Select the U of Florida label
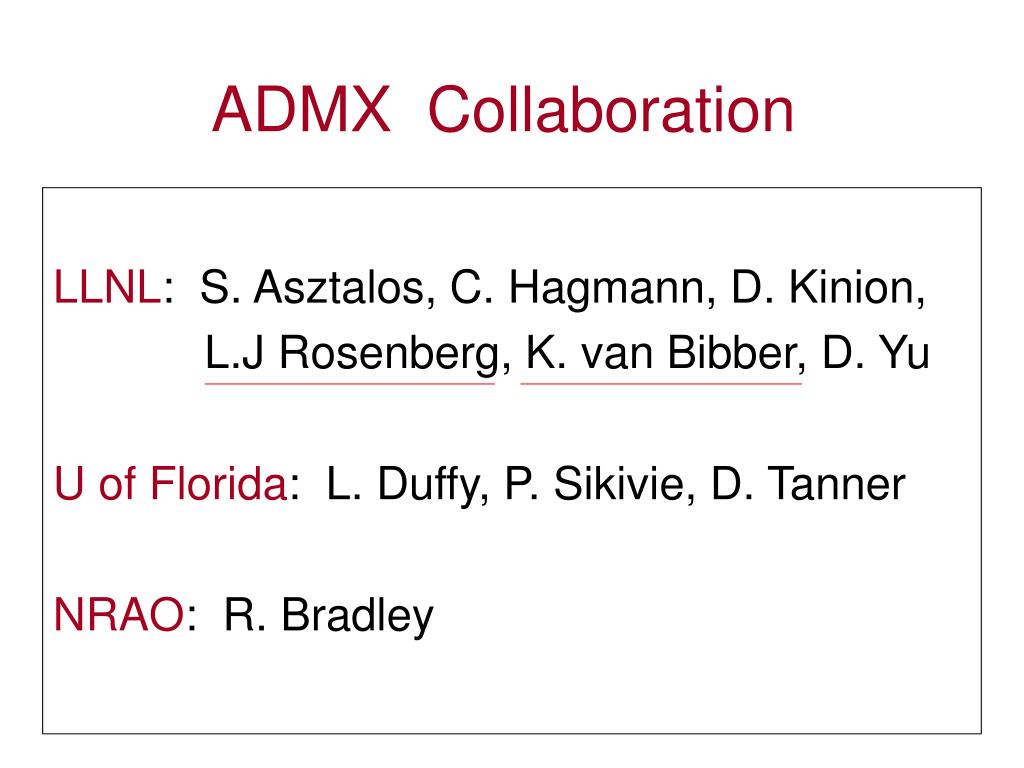The height and width of the screenshot is (768, 1024). coord(170,484)
